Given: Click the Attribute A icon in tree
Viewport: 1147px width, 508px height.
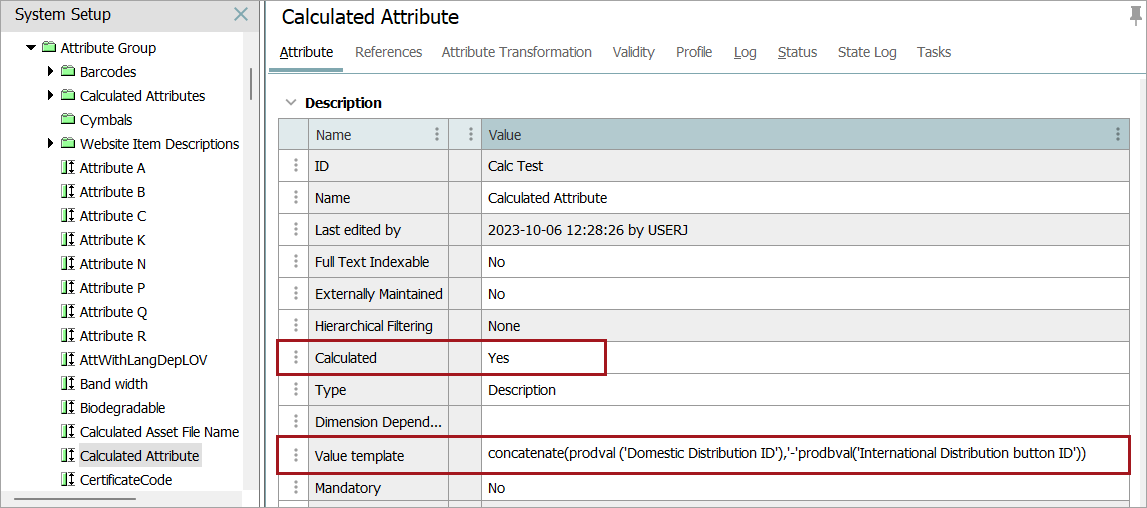Looking at the screenshot, I should click(68, 168).
